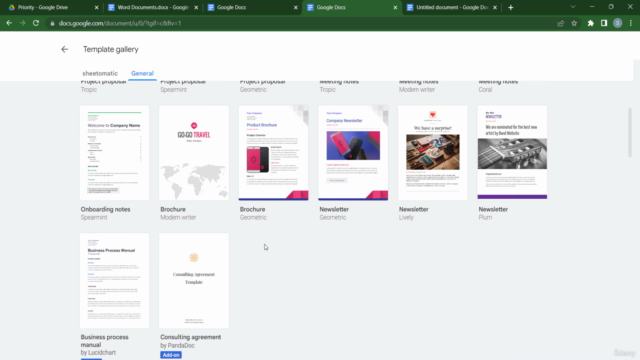Open the Brochure Modern writer template
Image resolution: width=640 pixels, height=360 pixels.
click(194, 153)
